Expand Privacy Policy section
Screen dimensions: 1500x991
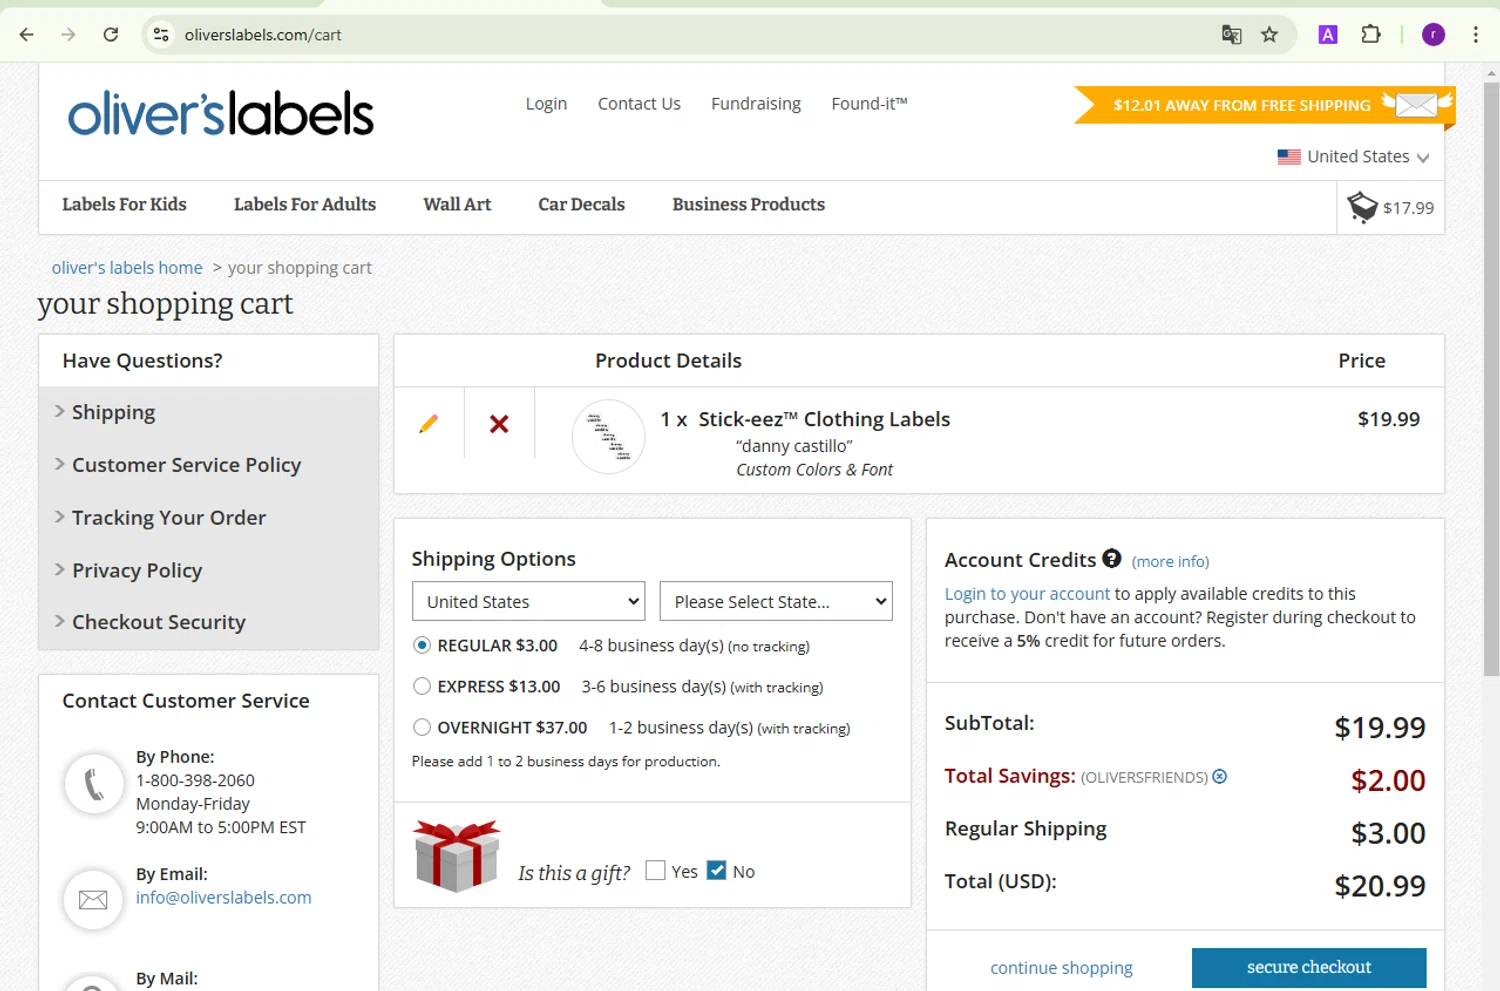[137, 570]
